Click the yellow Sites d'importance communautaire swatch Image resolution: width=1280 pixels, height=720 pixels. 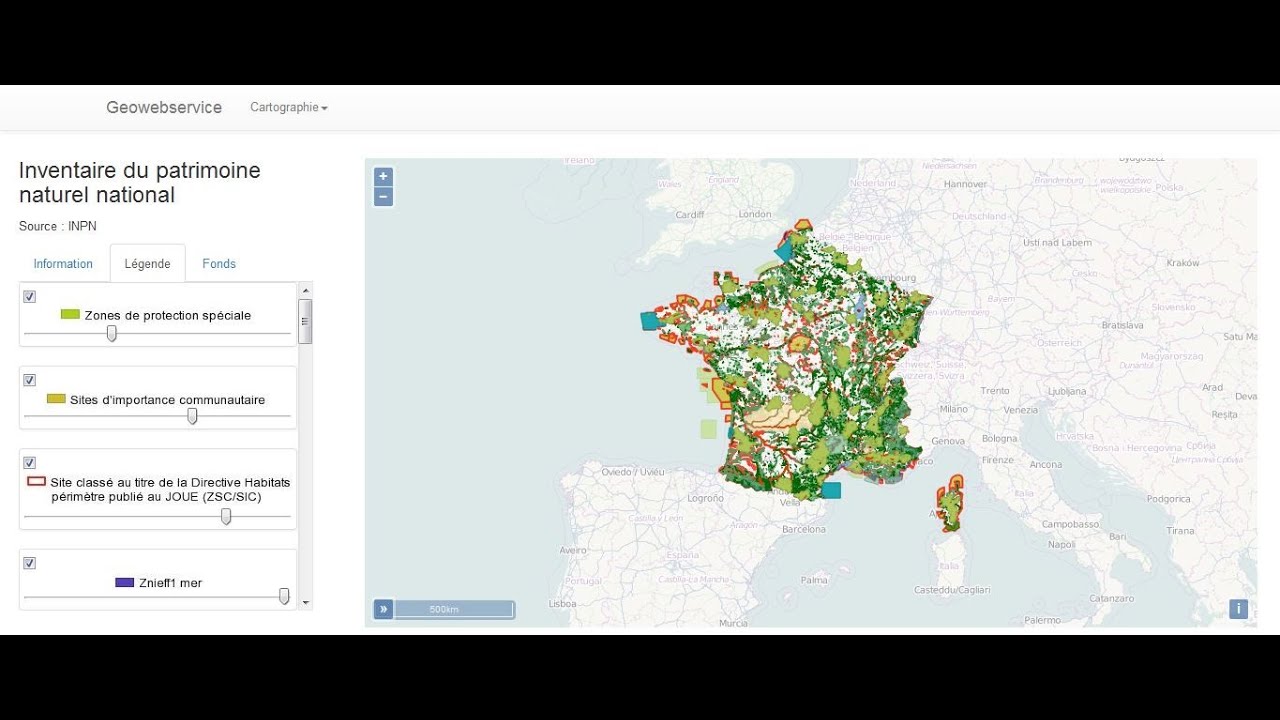click(56, 399)
